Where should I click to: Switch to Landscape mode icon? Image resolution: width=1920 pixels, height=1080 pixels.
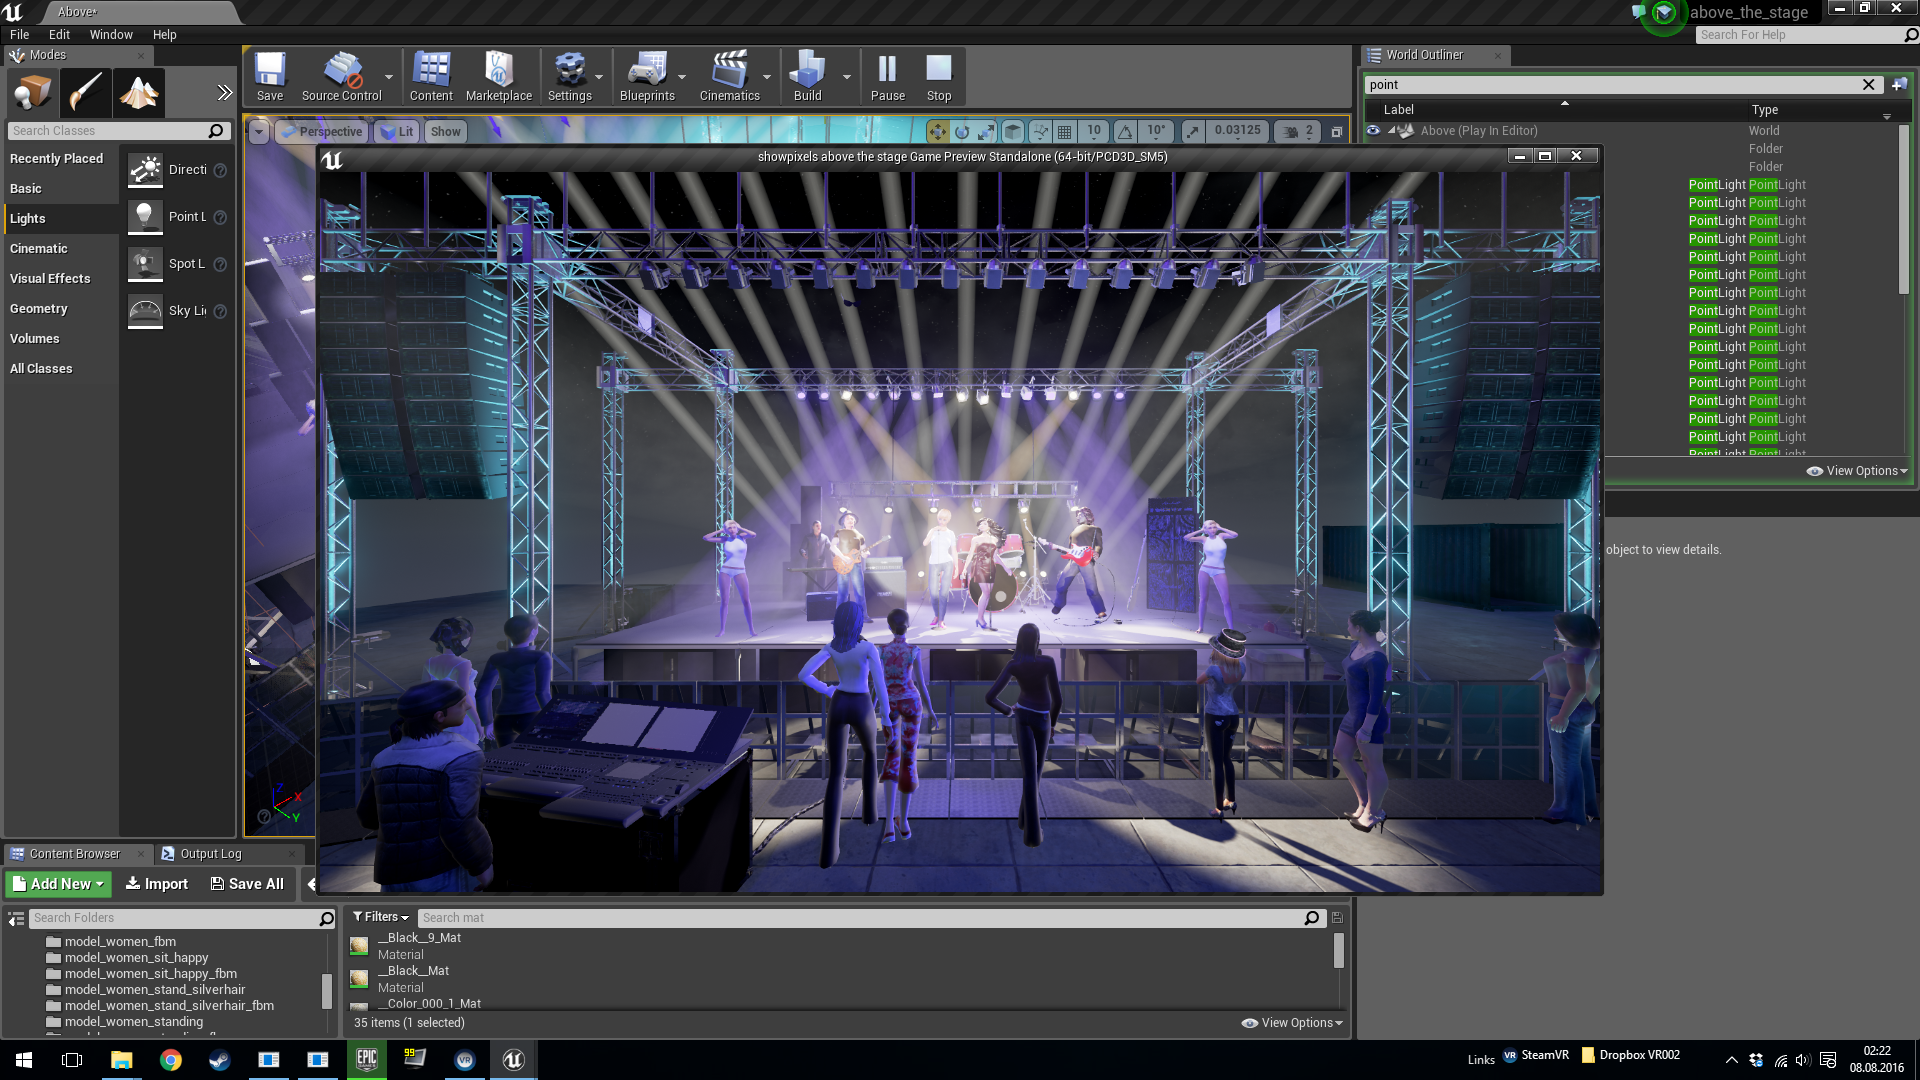coord(139,93)
